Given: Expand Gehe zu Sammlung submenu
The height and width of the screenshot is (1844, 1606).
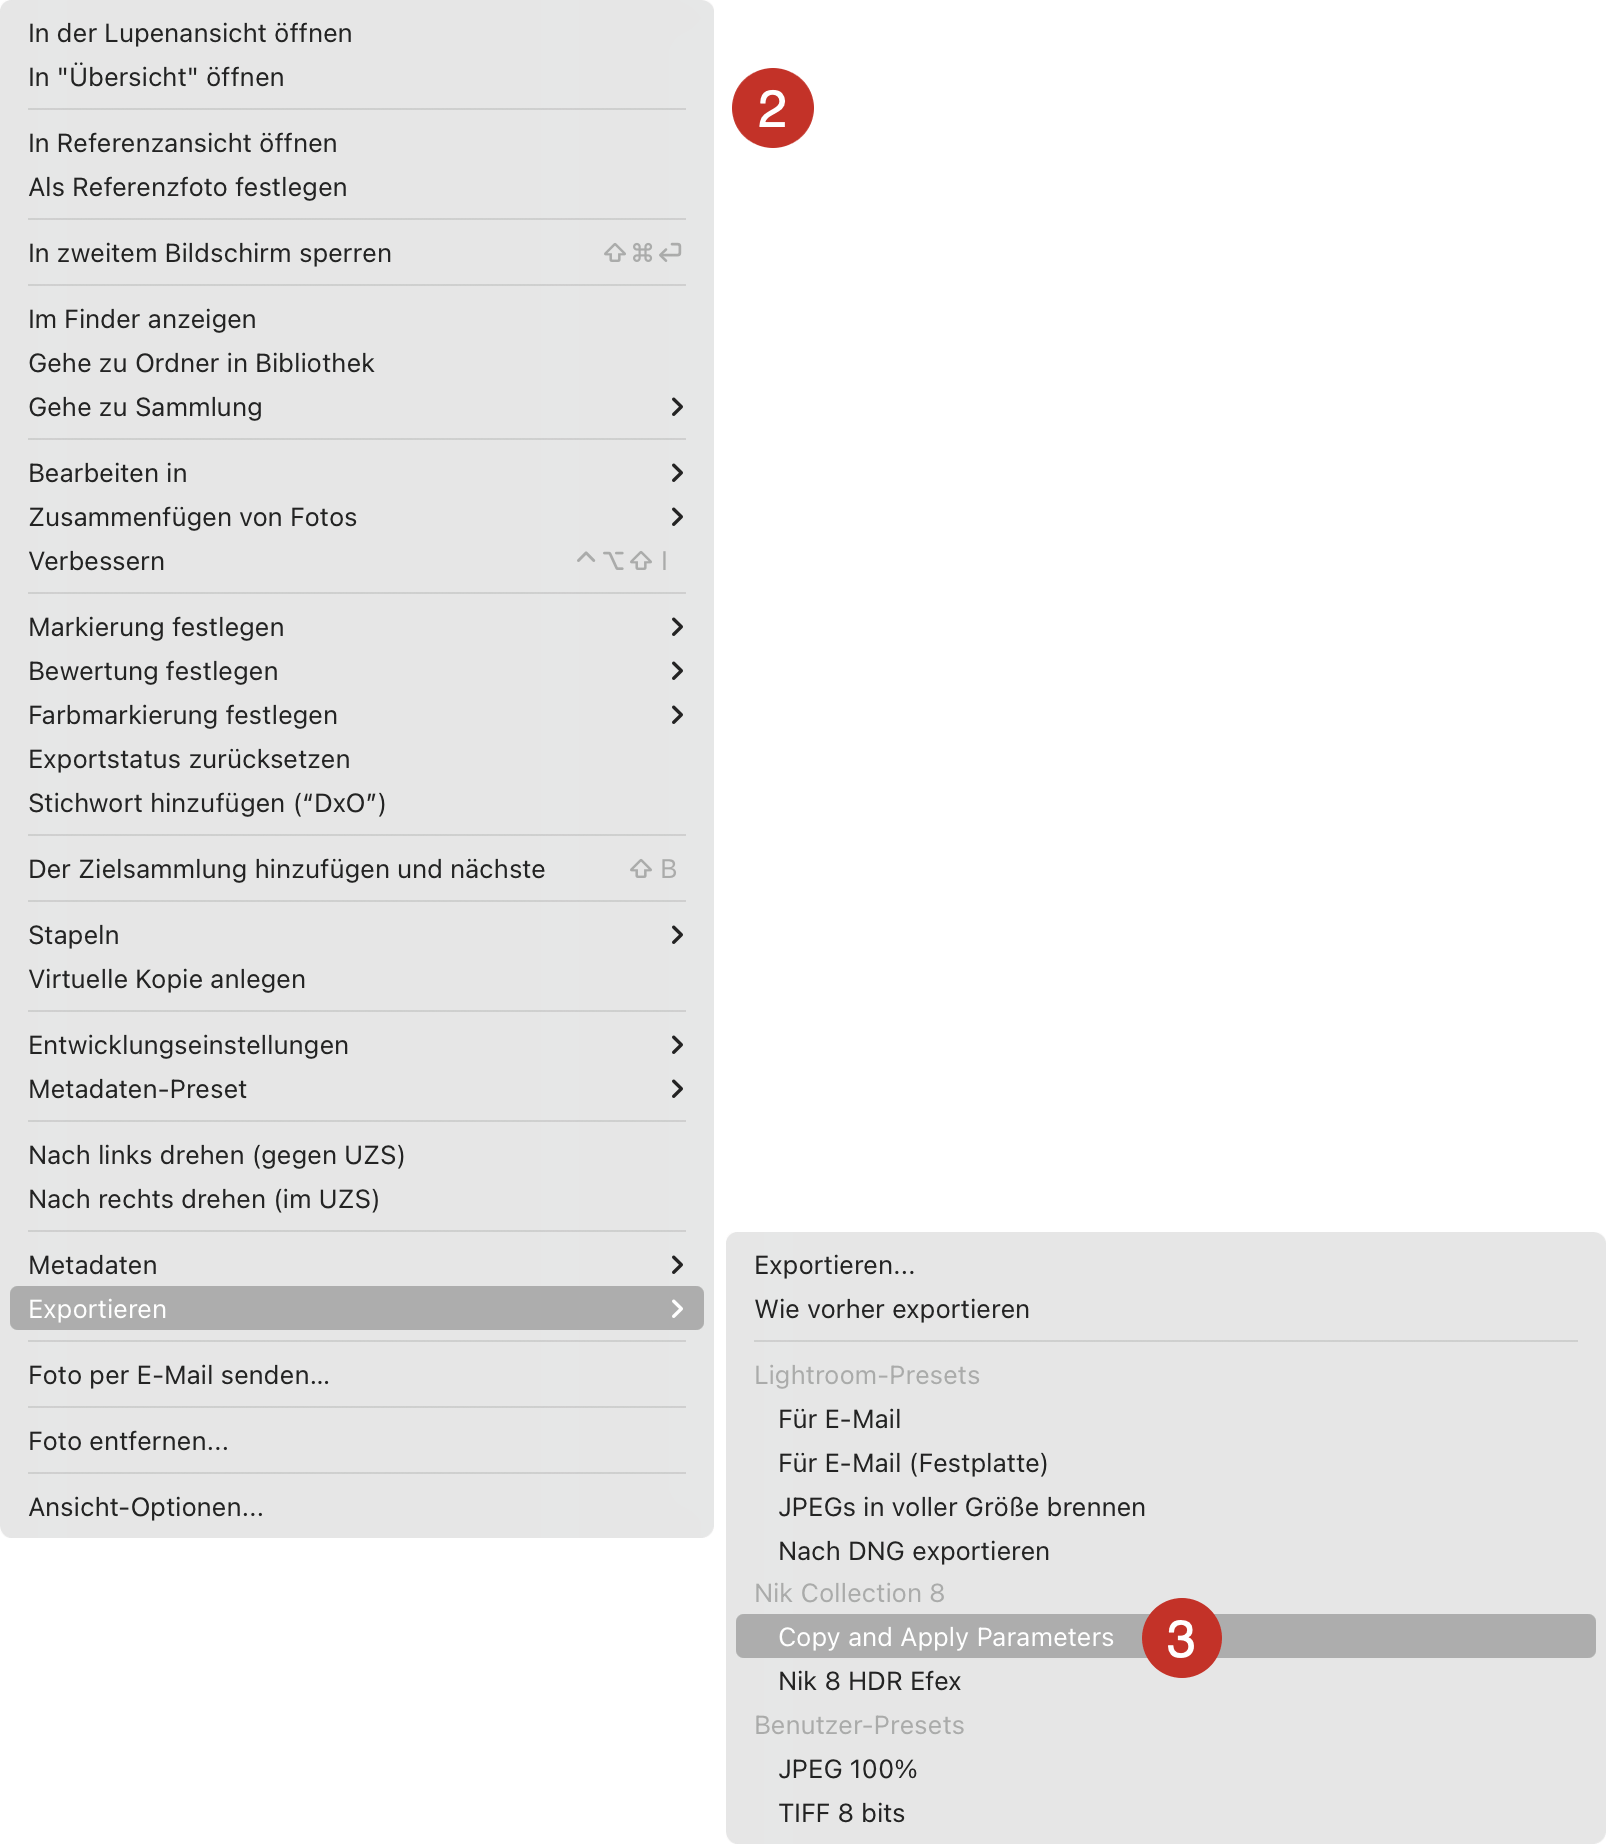Looking at the screenshot, I should [x=356, y=407].
